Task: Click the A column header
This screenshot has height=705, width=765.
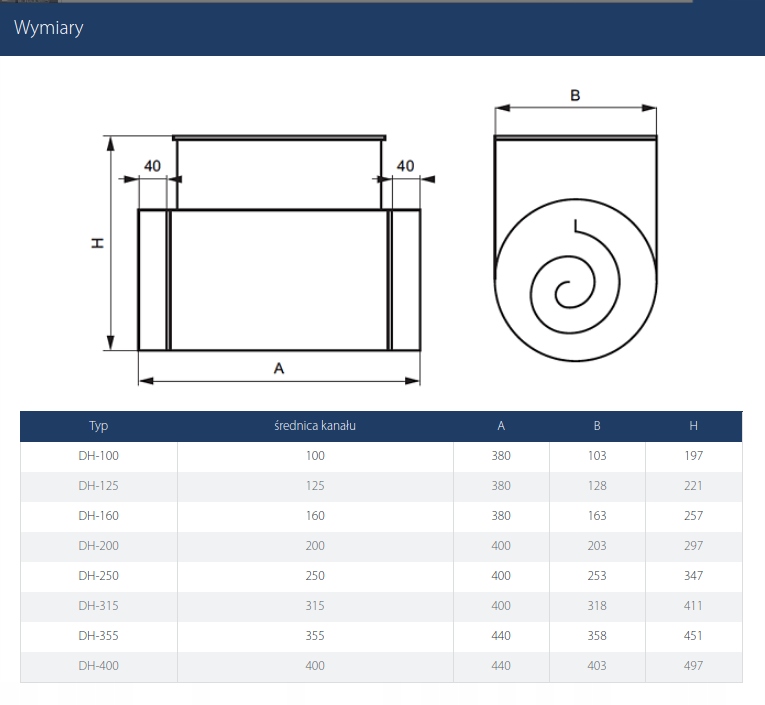Action: pos(501,426)
